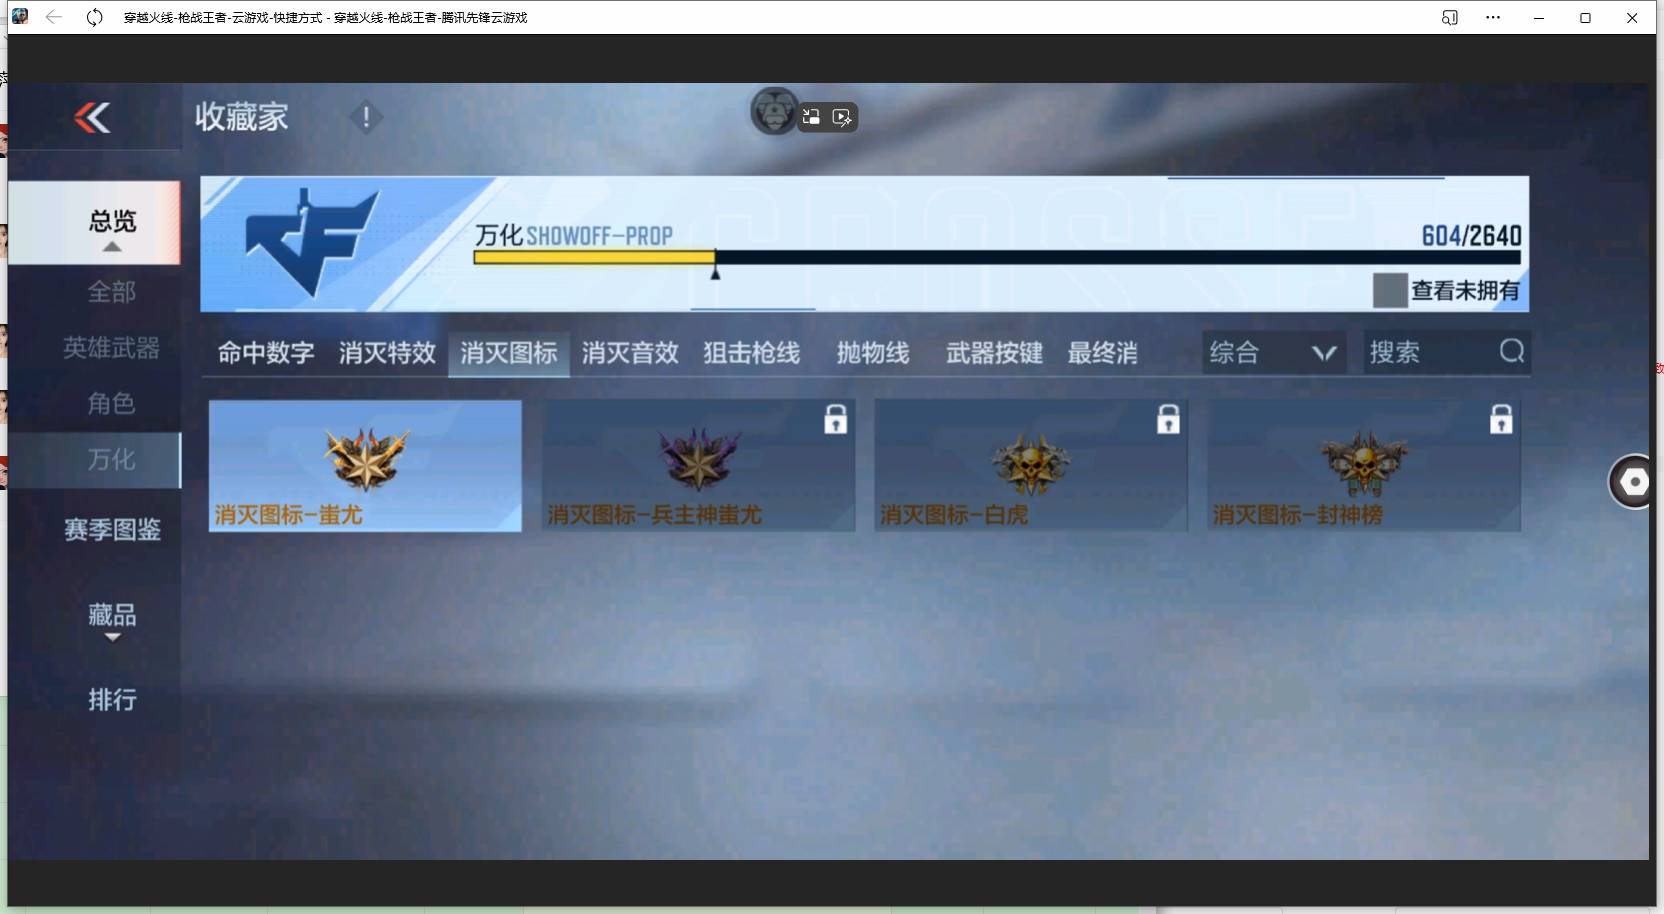1664x914 pixels.
Task: Select the 消灭图标-兵主神蚩尤 card
Action: (698, 466)
